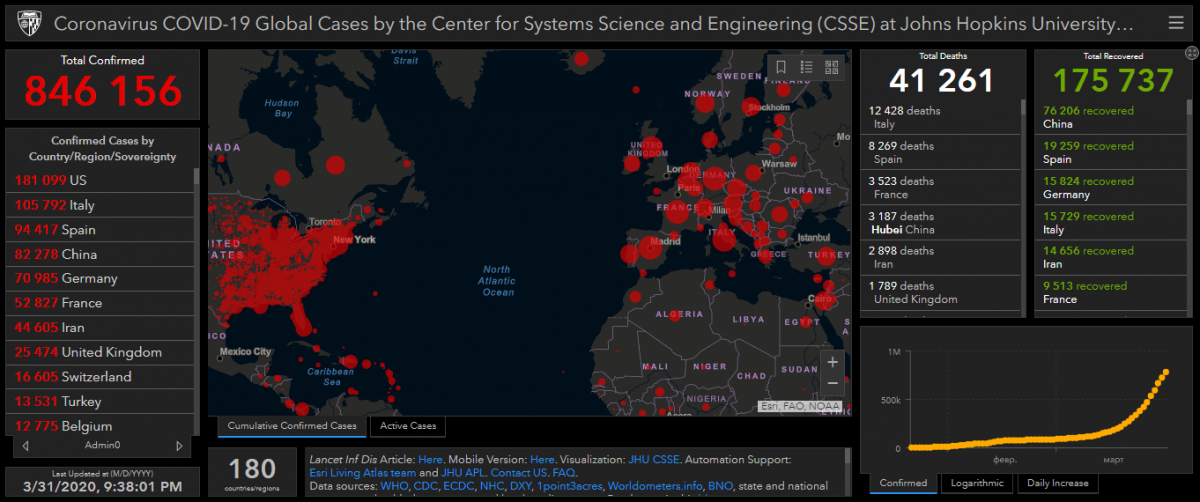Click 12 428 deaths Italy entry

click(940, 117)
